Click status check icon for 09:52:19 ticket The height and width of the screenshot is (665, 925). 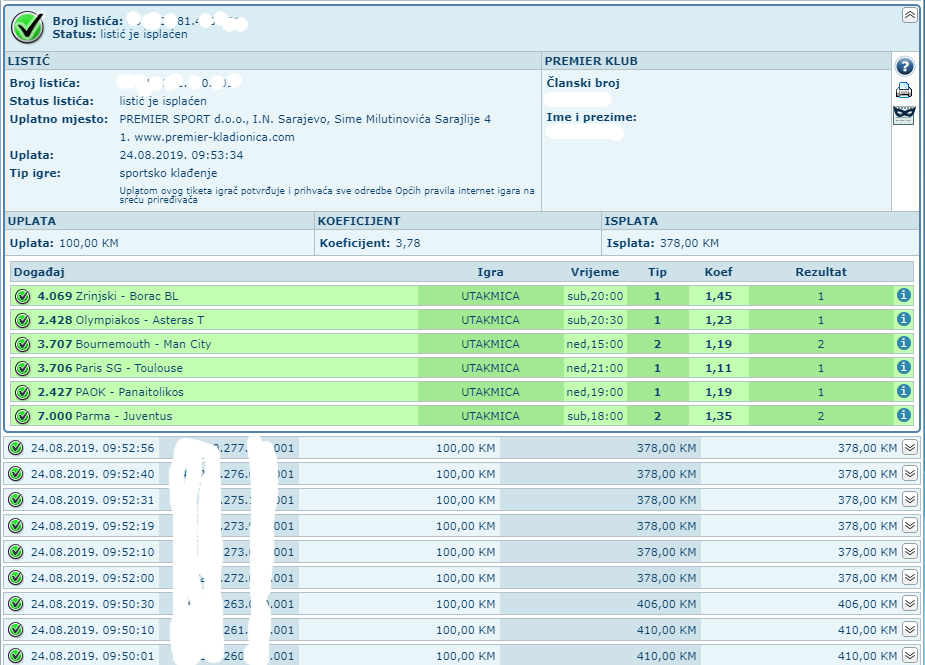point(16,526)
